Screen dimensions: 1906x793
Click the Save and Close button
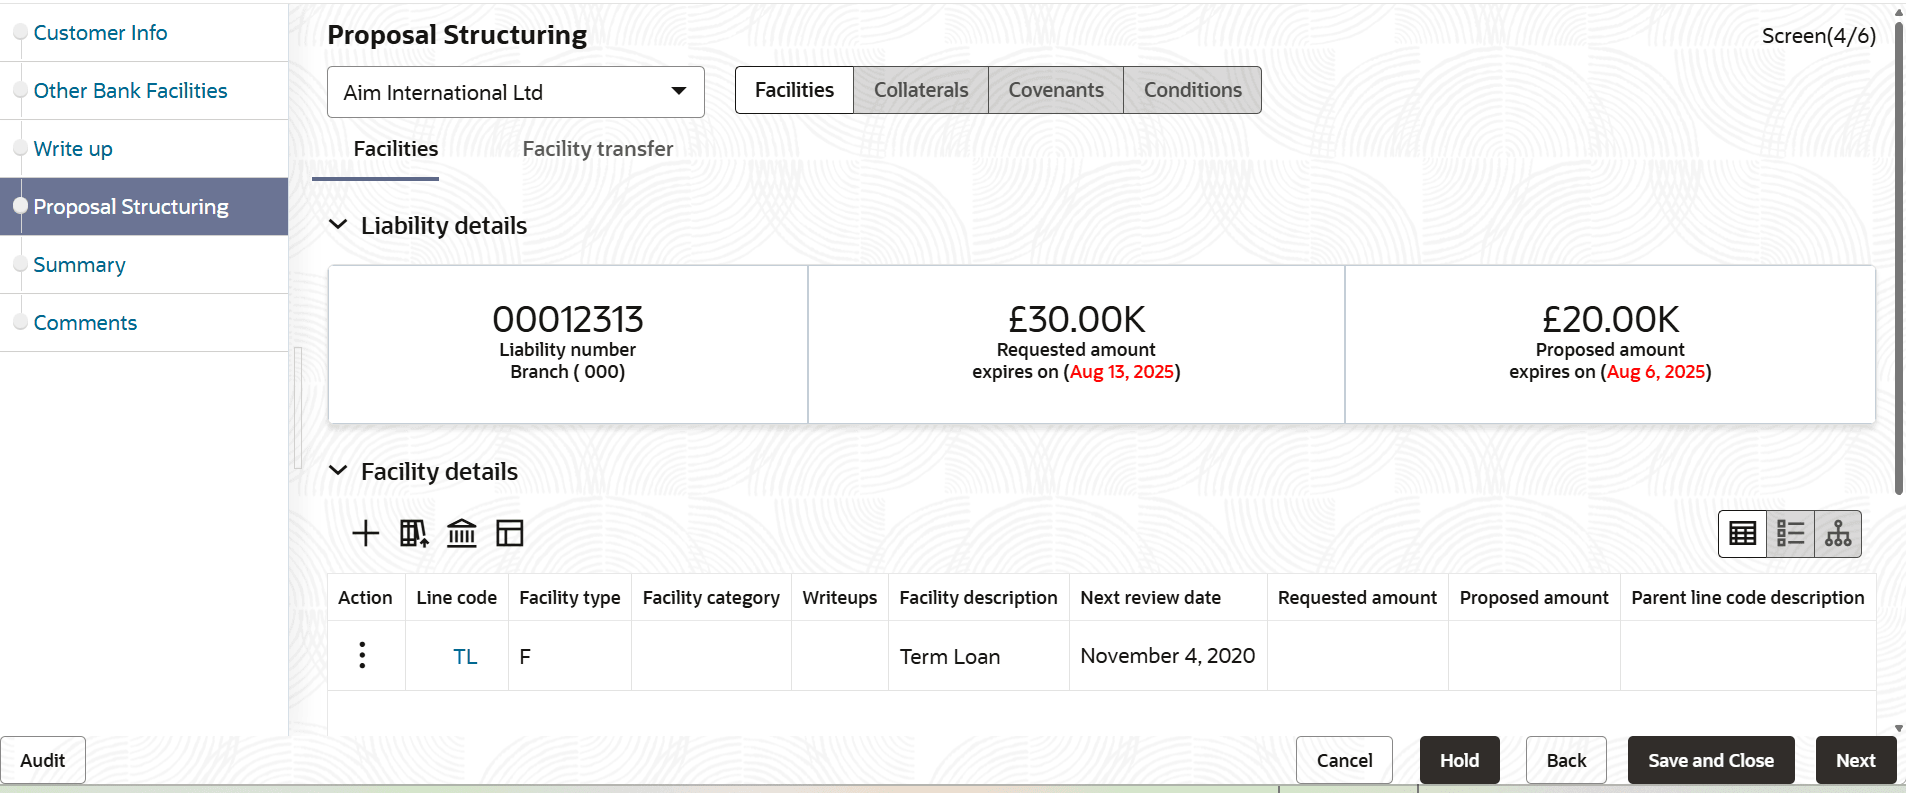click(1710, 760)
